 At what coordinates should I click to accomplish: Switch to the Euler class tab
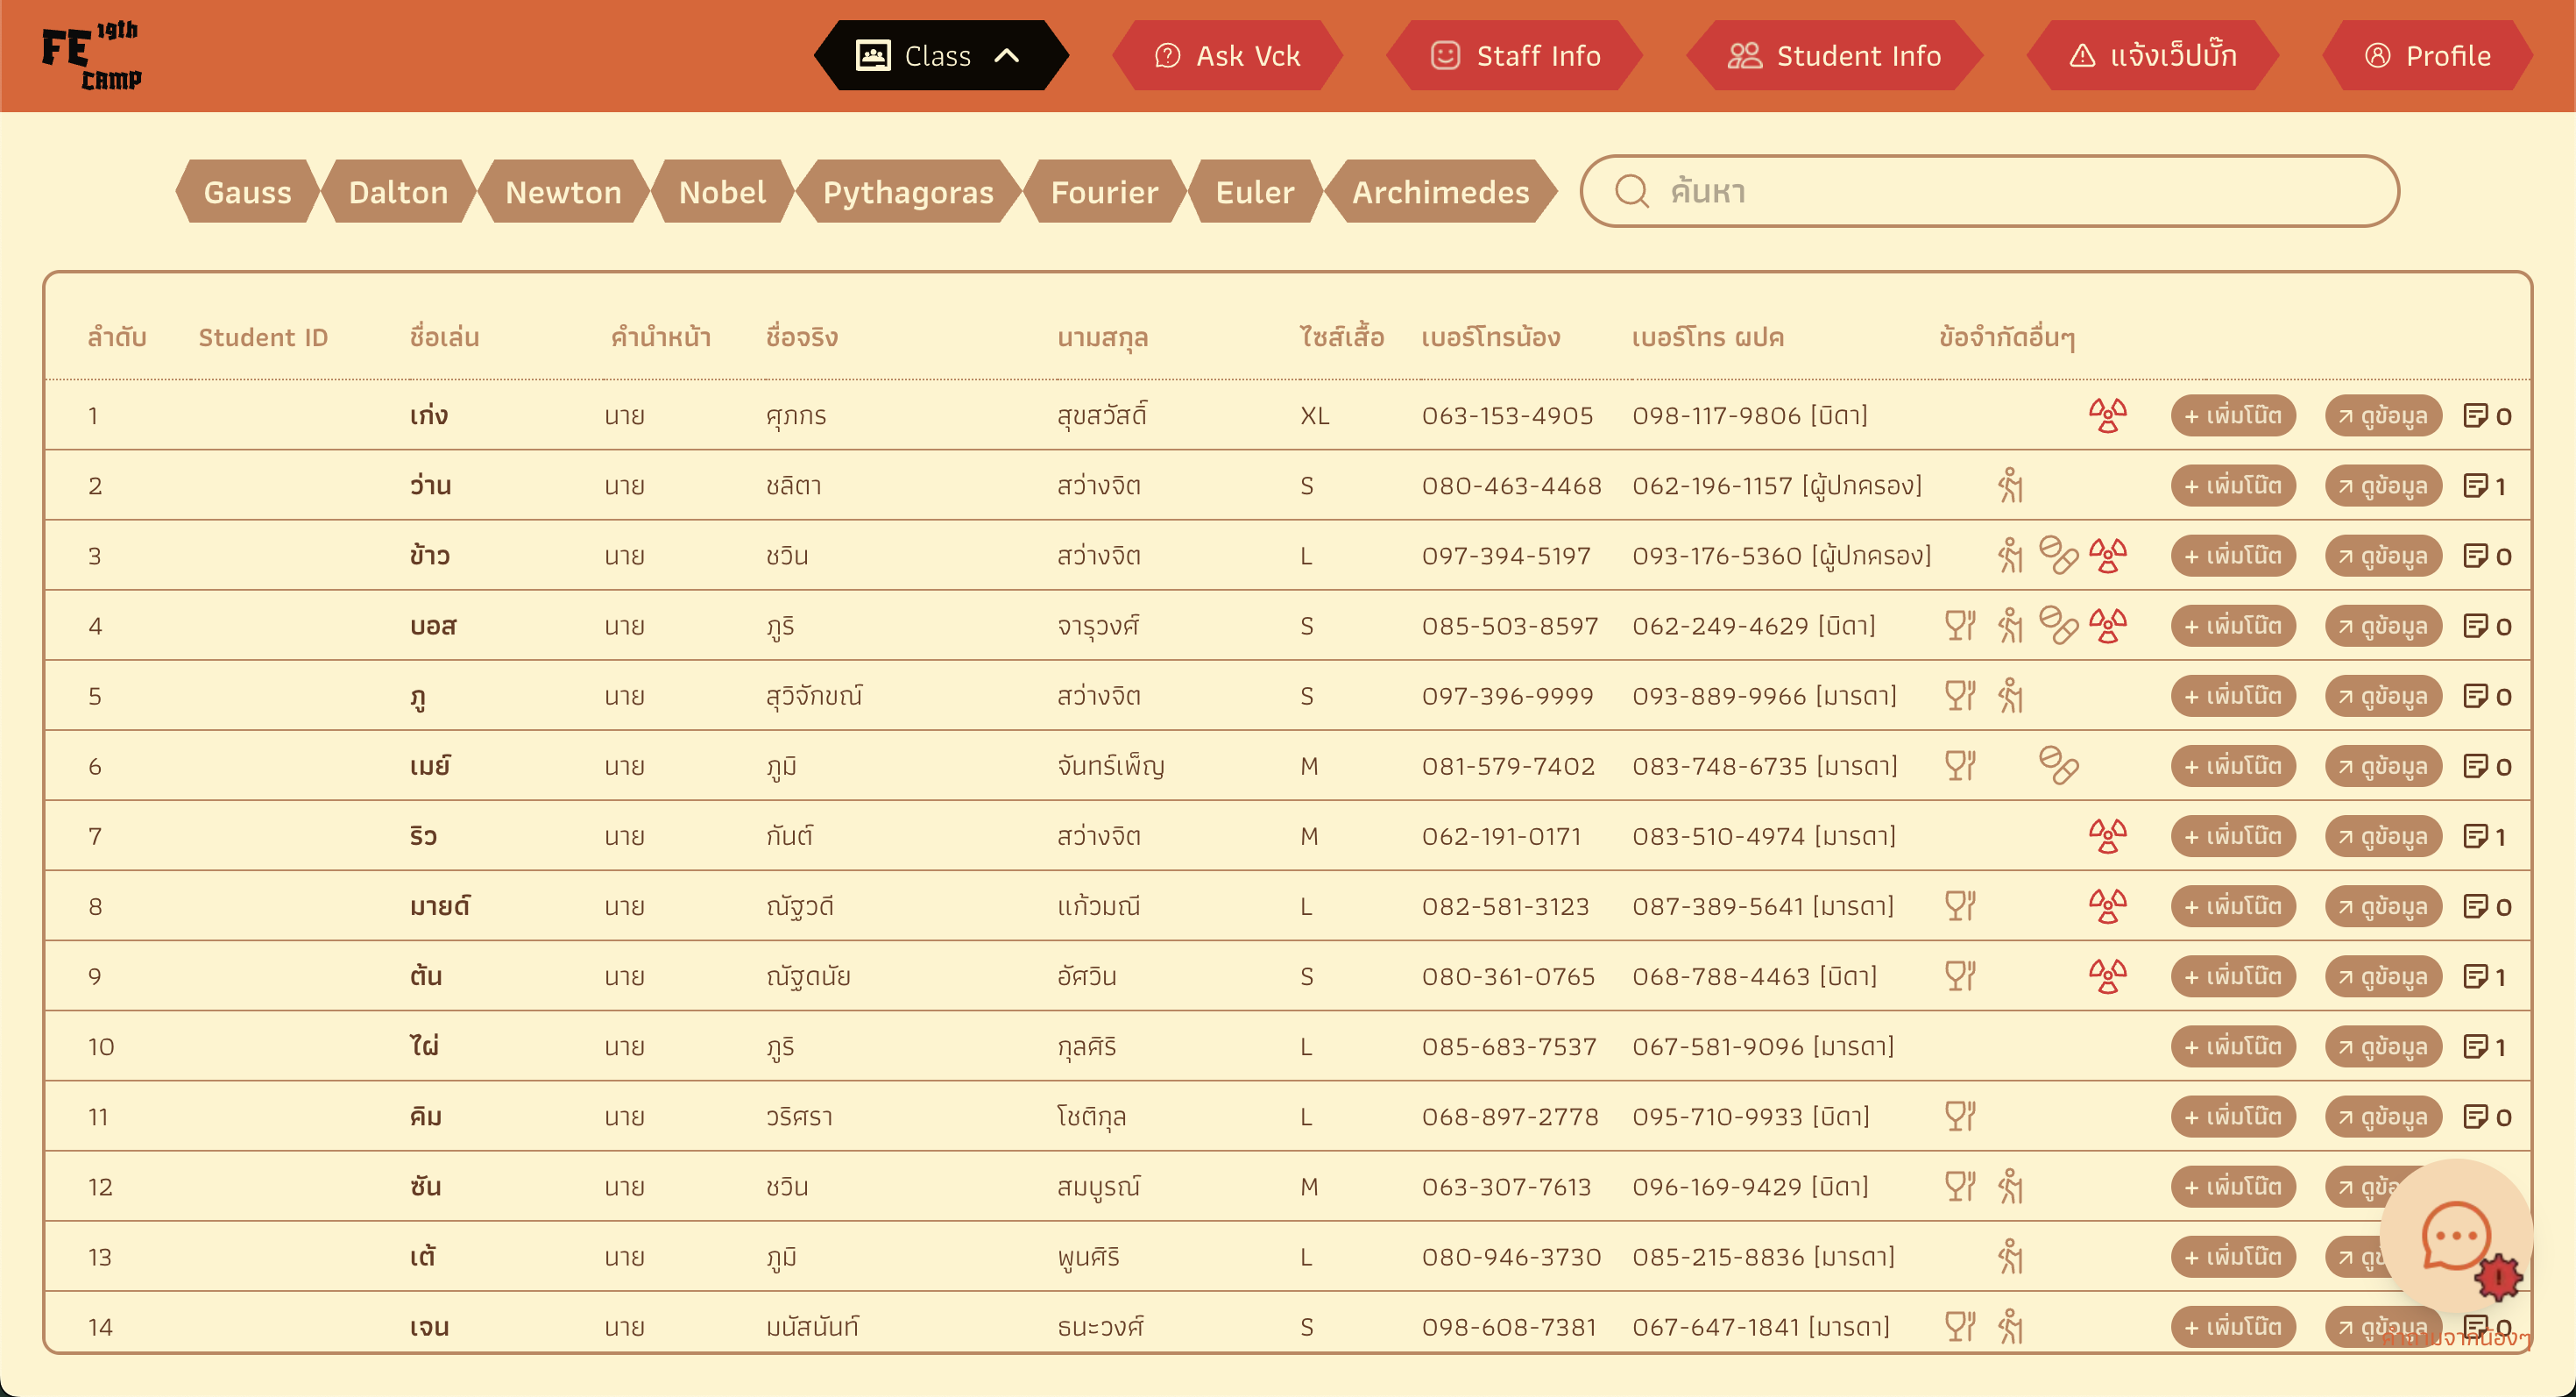click(x=1254, y=191)
